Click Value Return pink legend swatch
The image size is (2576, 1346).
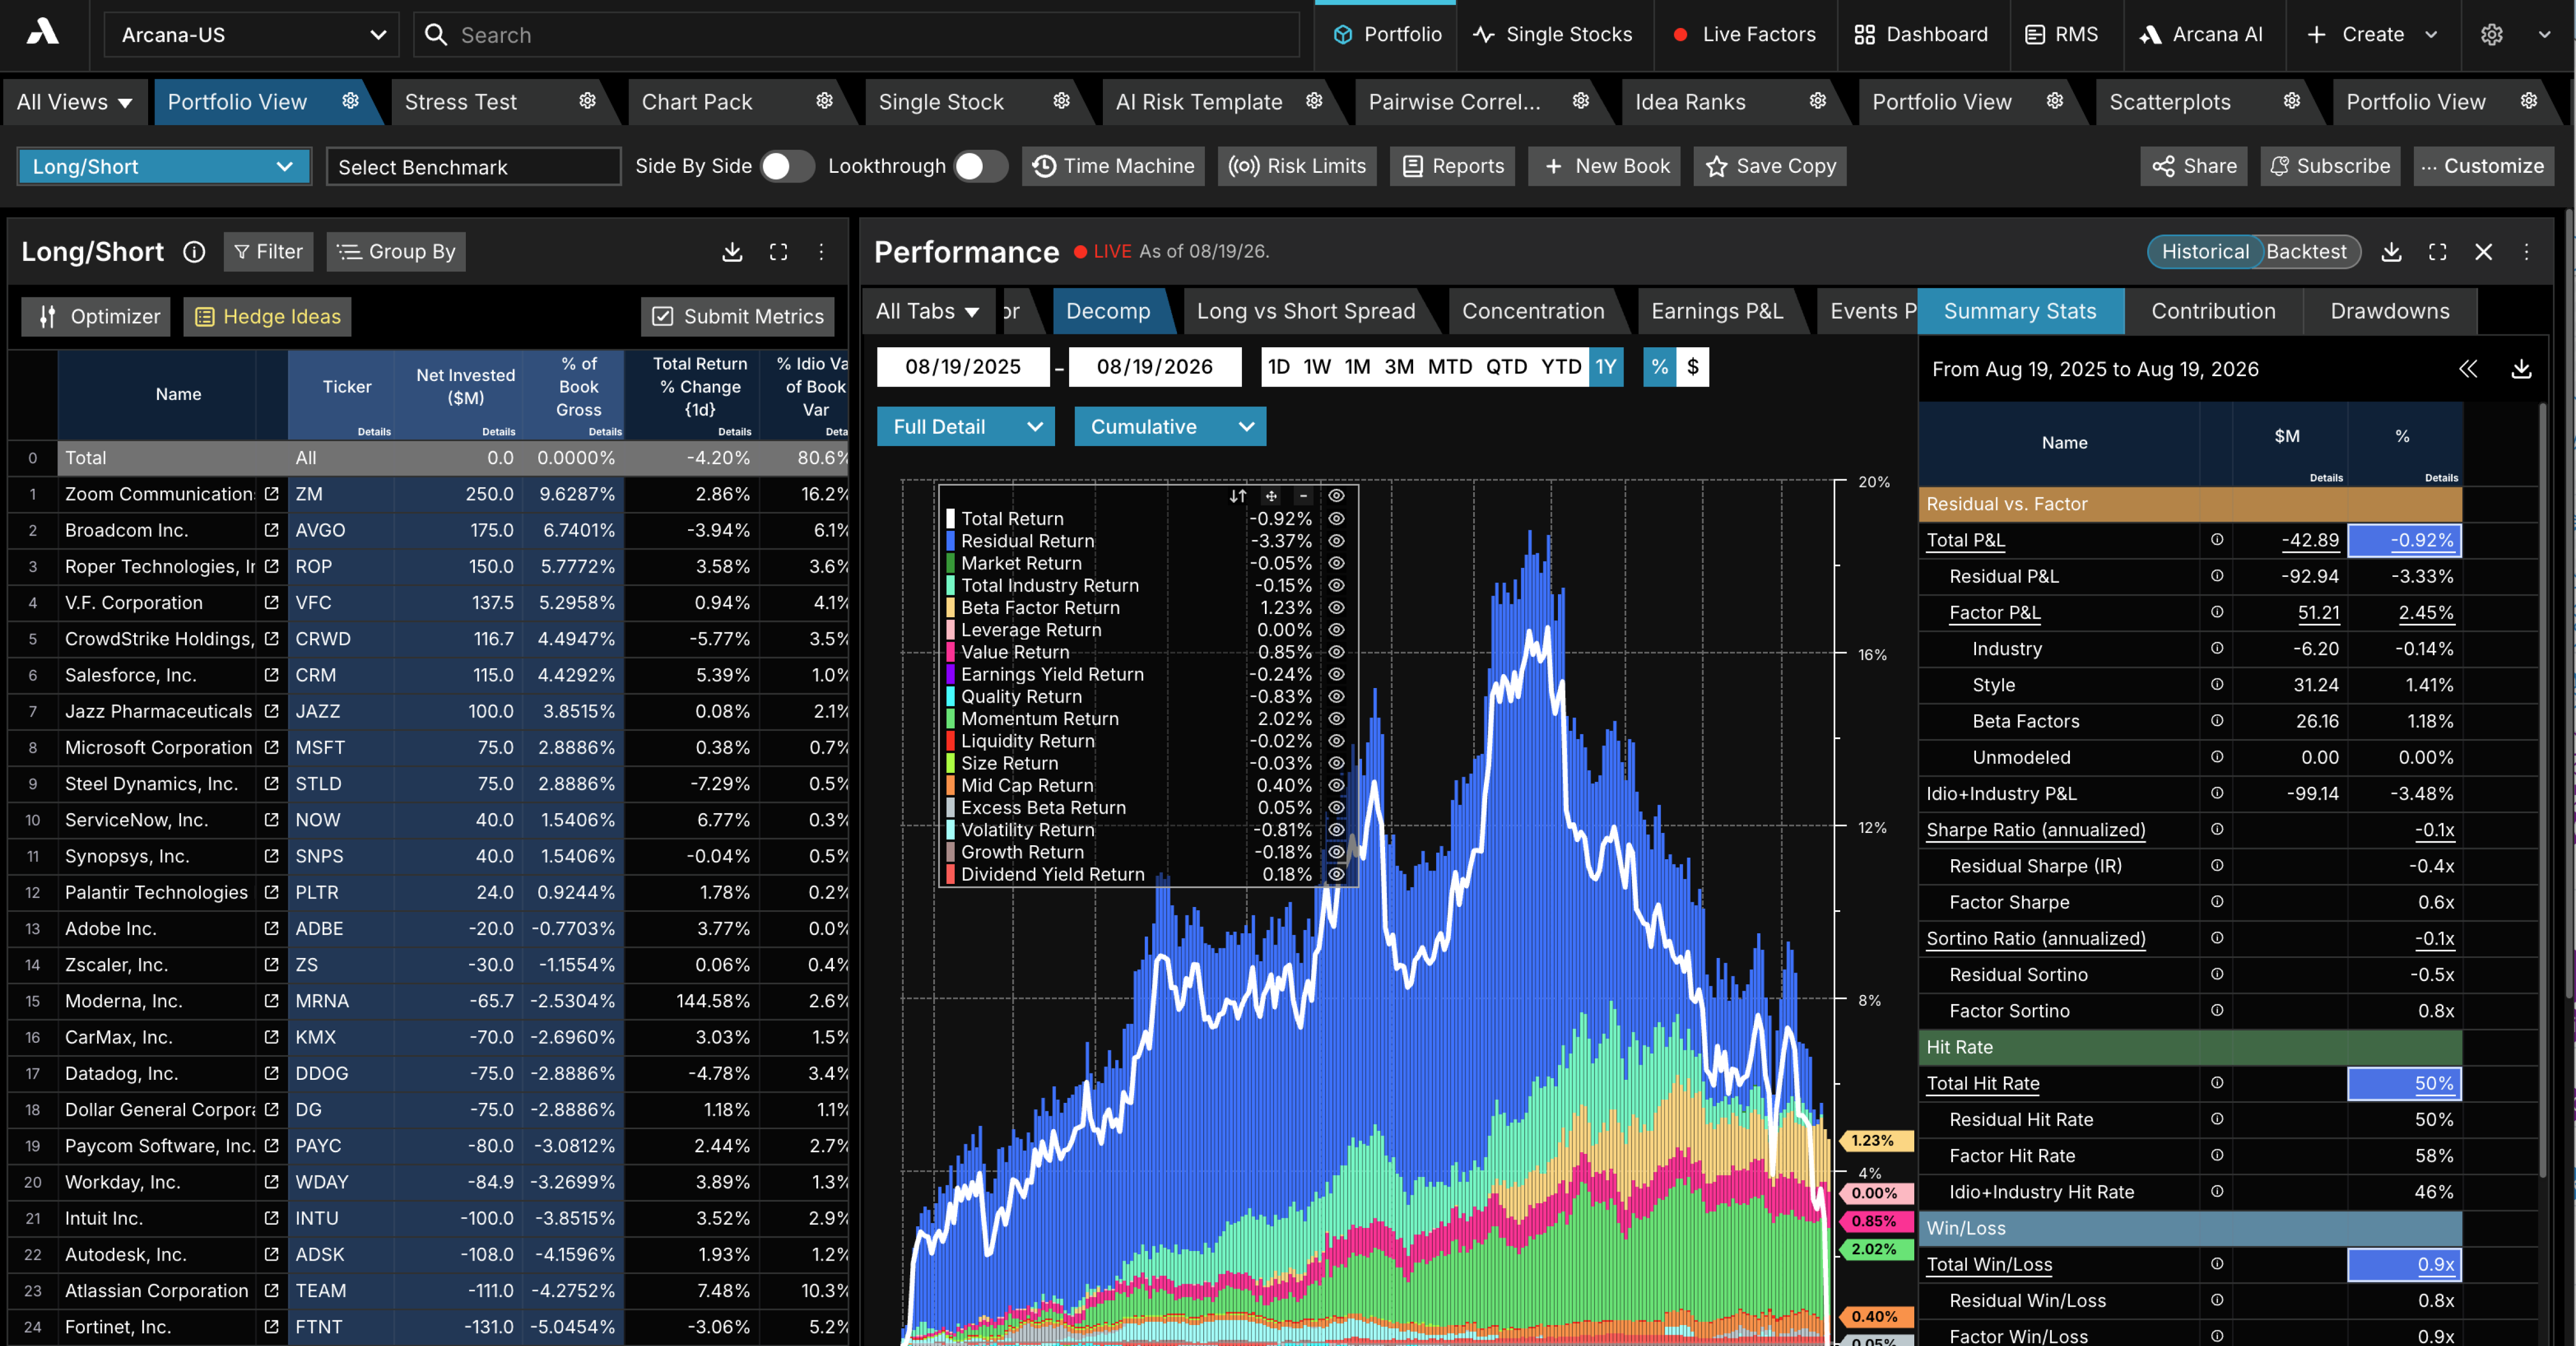pyautogui.click(x=950, y=652)
